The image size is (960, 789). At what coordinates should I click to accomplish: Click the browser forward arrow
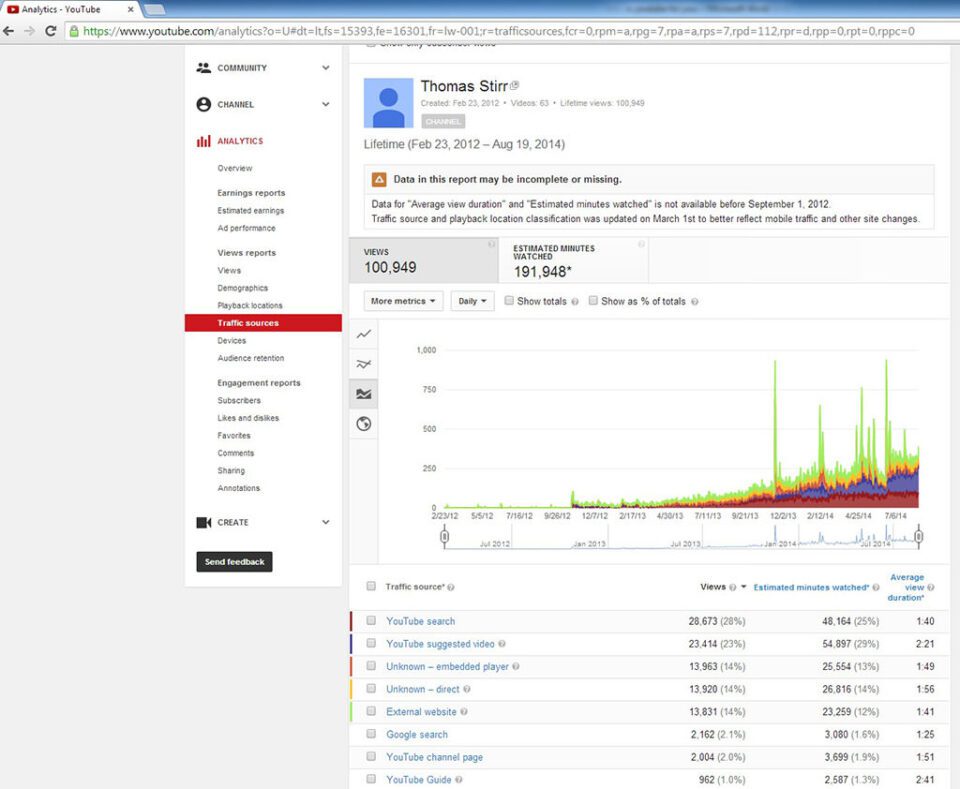[29, 31]
